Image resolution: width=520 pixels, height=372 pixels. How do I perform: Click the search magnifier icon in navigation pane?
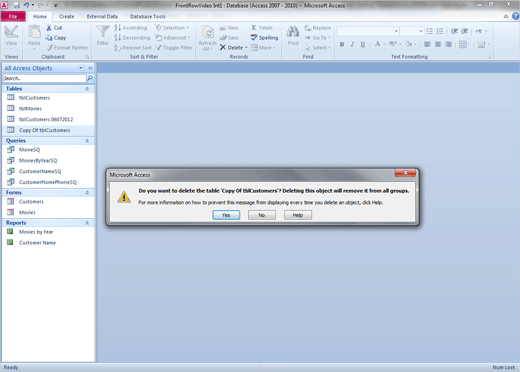[x=90, y=78]
